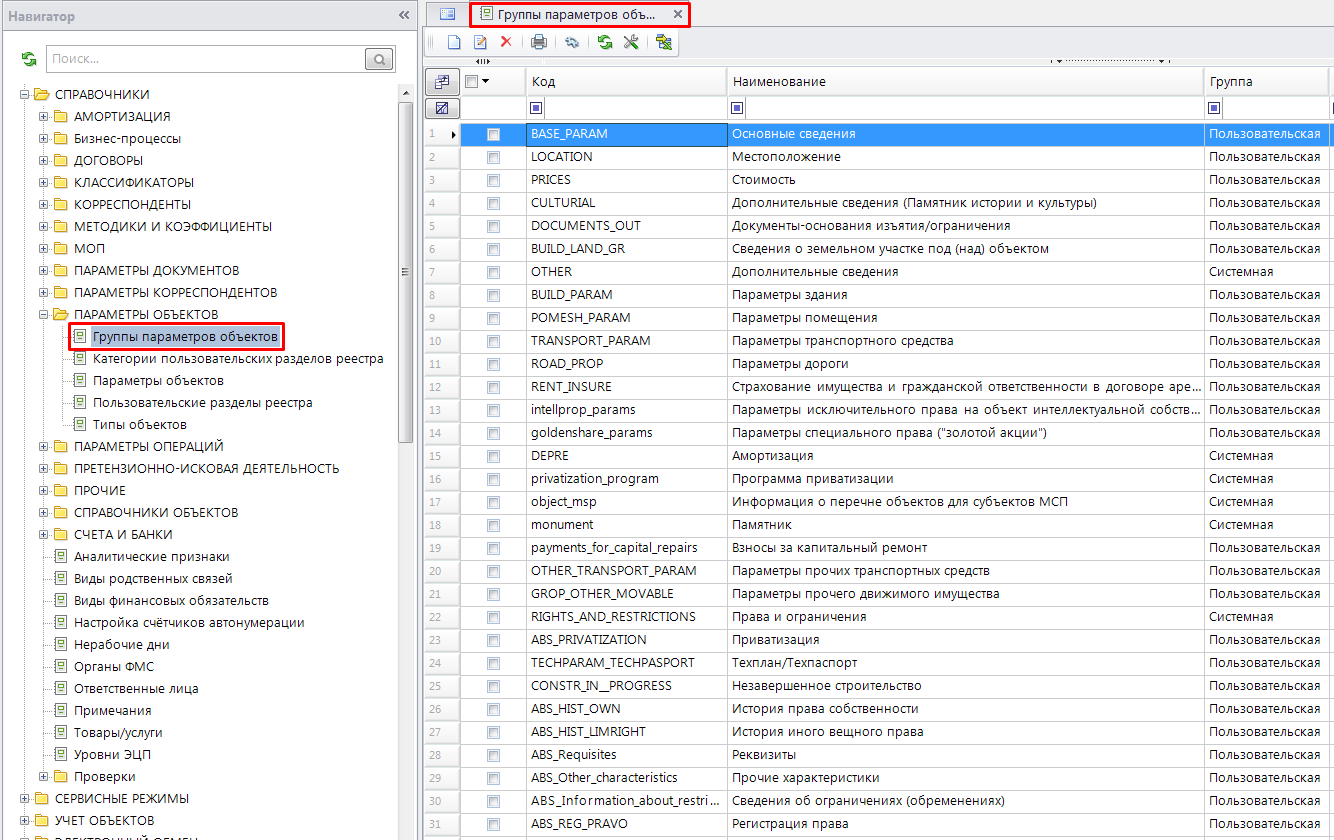The width and height of the screenshot is (1334, 840).
Task: Close the Группы параметров объ... tab
Action: pyautogui.click(x=678, y=14)
